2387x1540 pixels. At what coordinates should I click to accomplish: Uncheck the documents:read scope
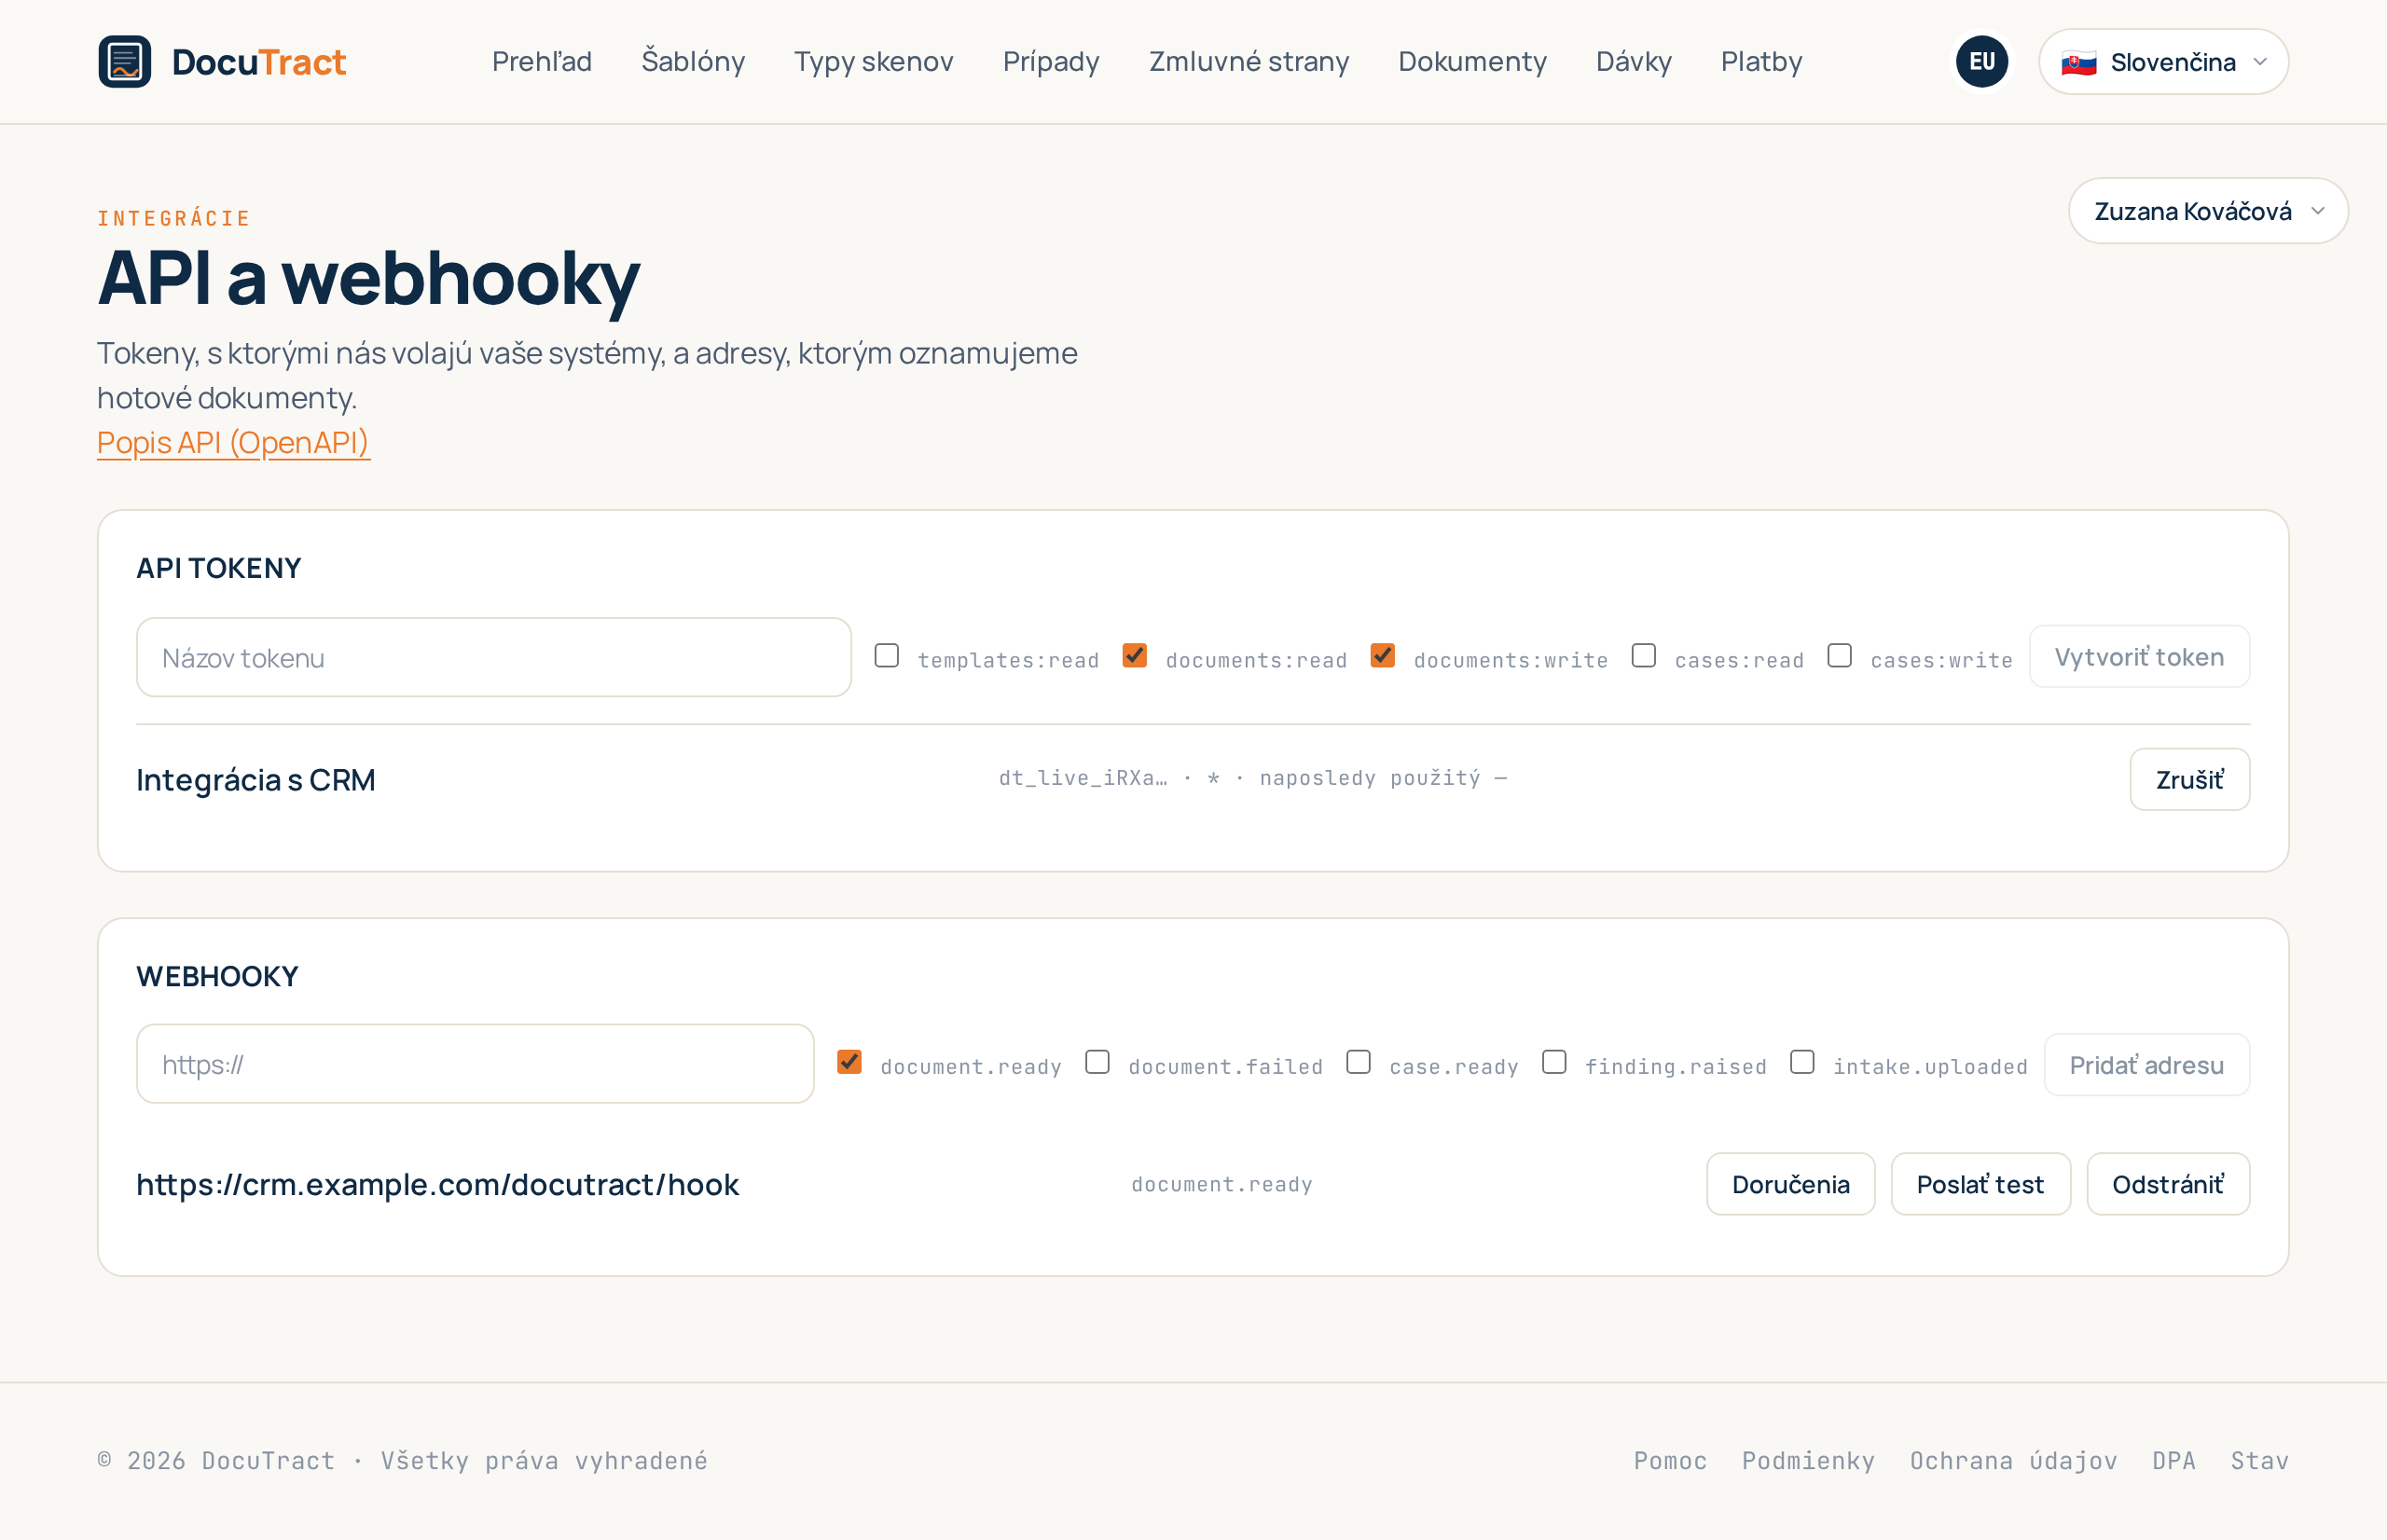(1135, 656)
